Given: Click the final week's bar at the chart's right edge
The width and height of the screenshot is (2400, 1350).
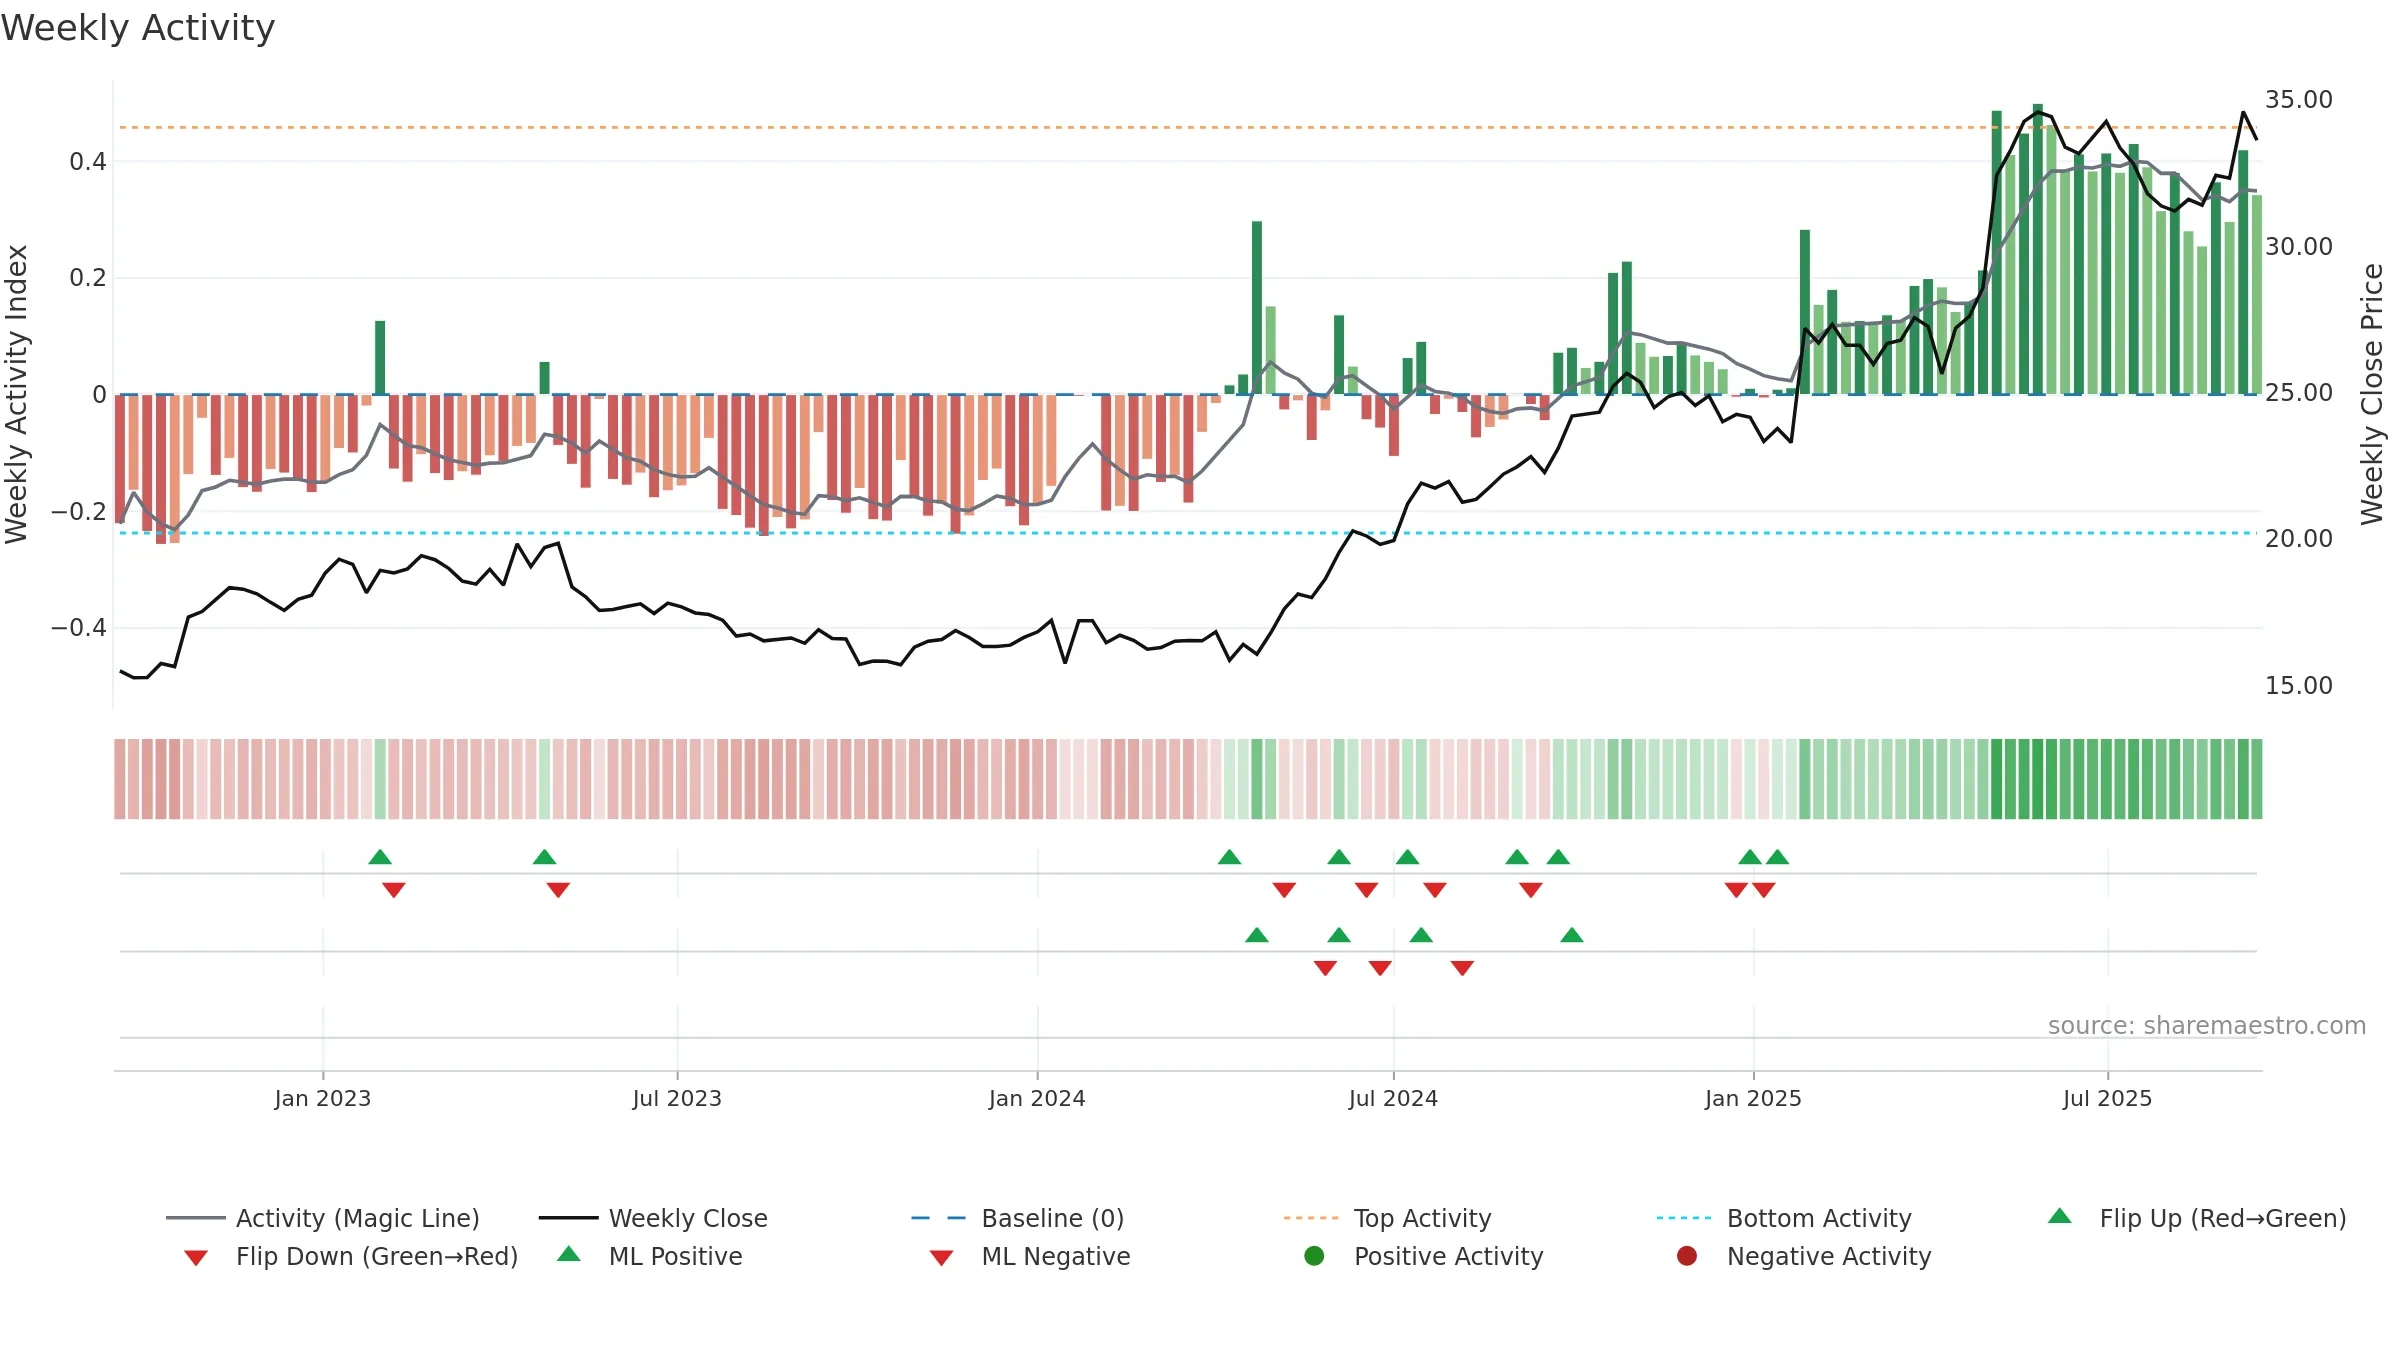Looking at the screenshot, I should pyautogui.click(x=2257, y=295).
